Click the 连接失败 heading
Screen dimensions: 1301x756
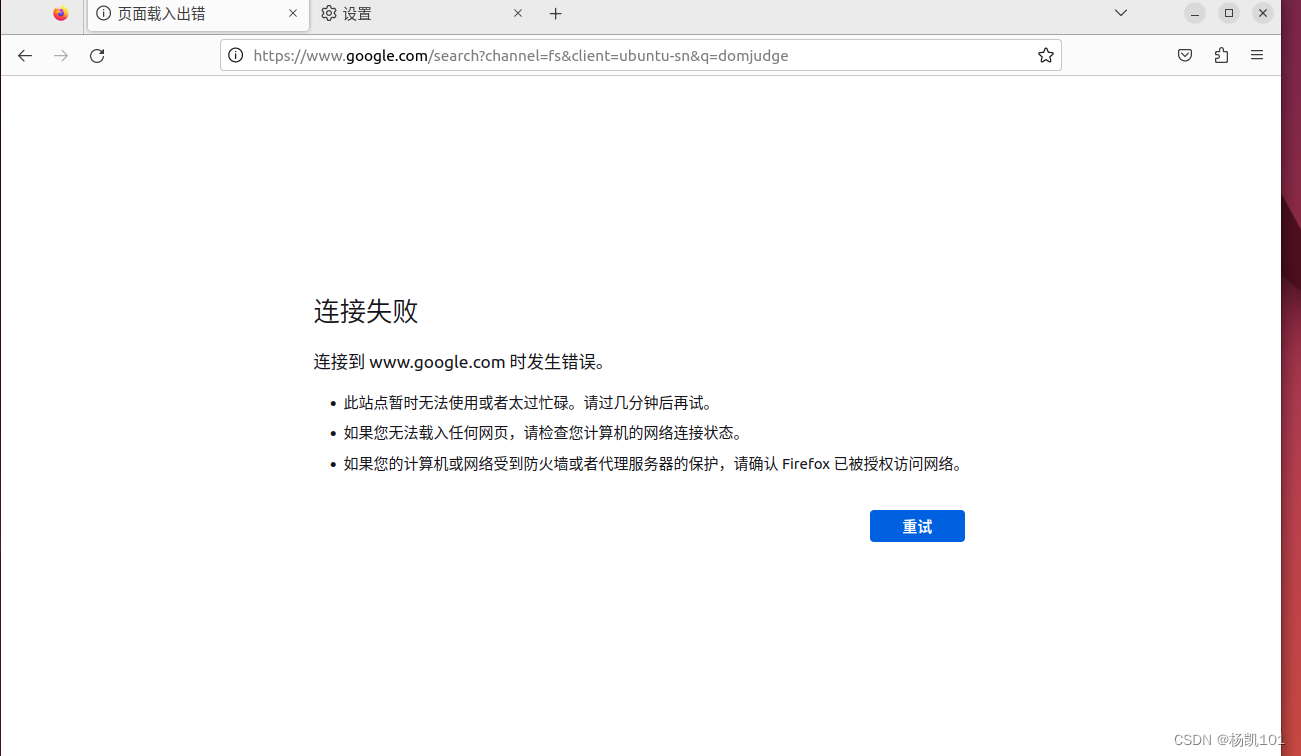[366, 311]
